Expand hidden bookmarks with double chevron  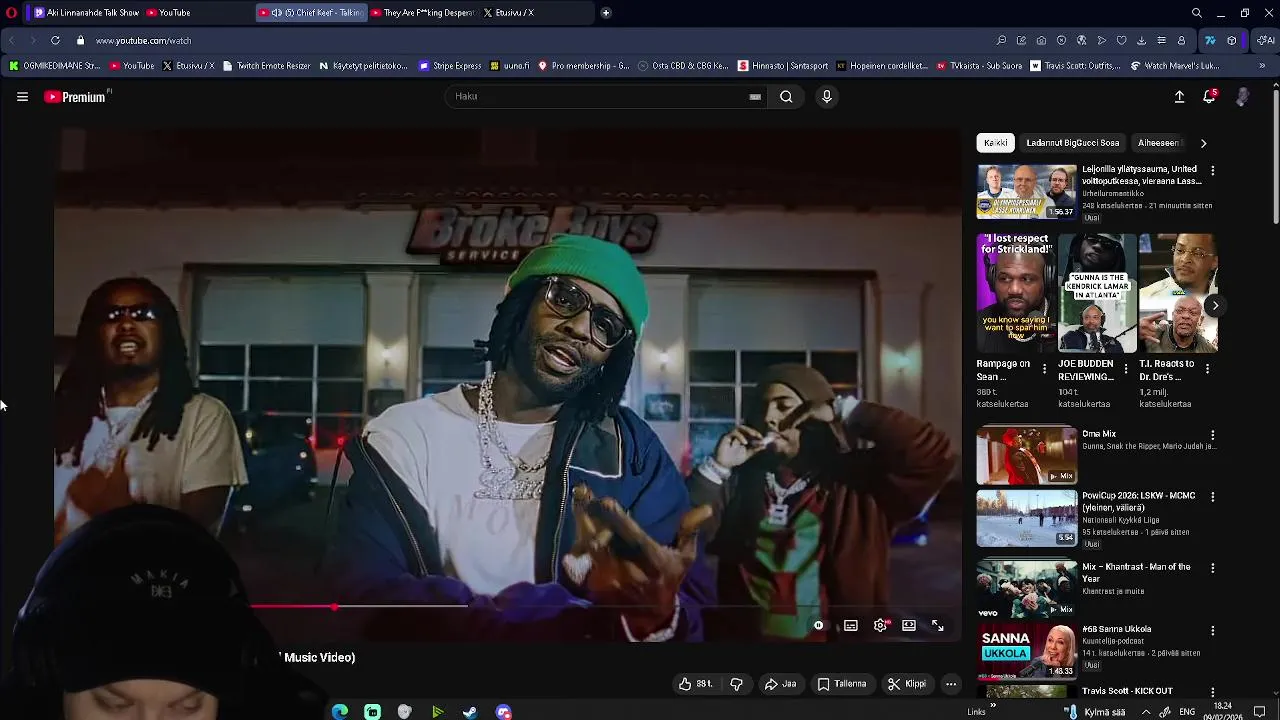pos(1262,66)
